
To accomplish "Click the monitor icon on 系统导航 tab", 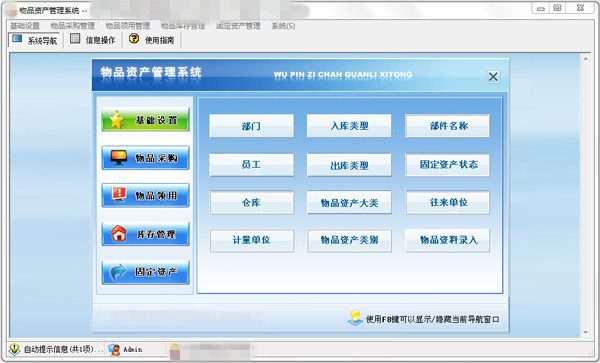I will click(x=17, y=38).
